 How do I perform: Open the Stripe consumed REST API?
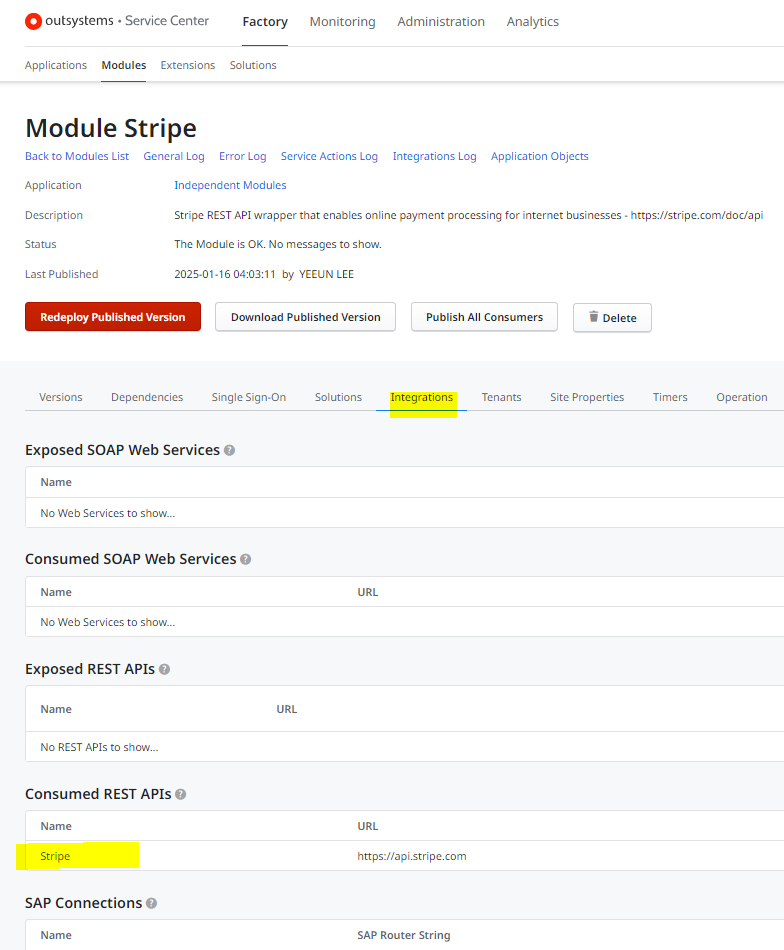pyautogui.click(x=55, y=856)
